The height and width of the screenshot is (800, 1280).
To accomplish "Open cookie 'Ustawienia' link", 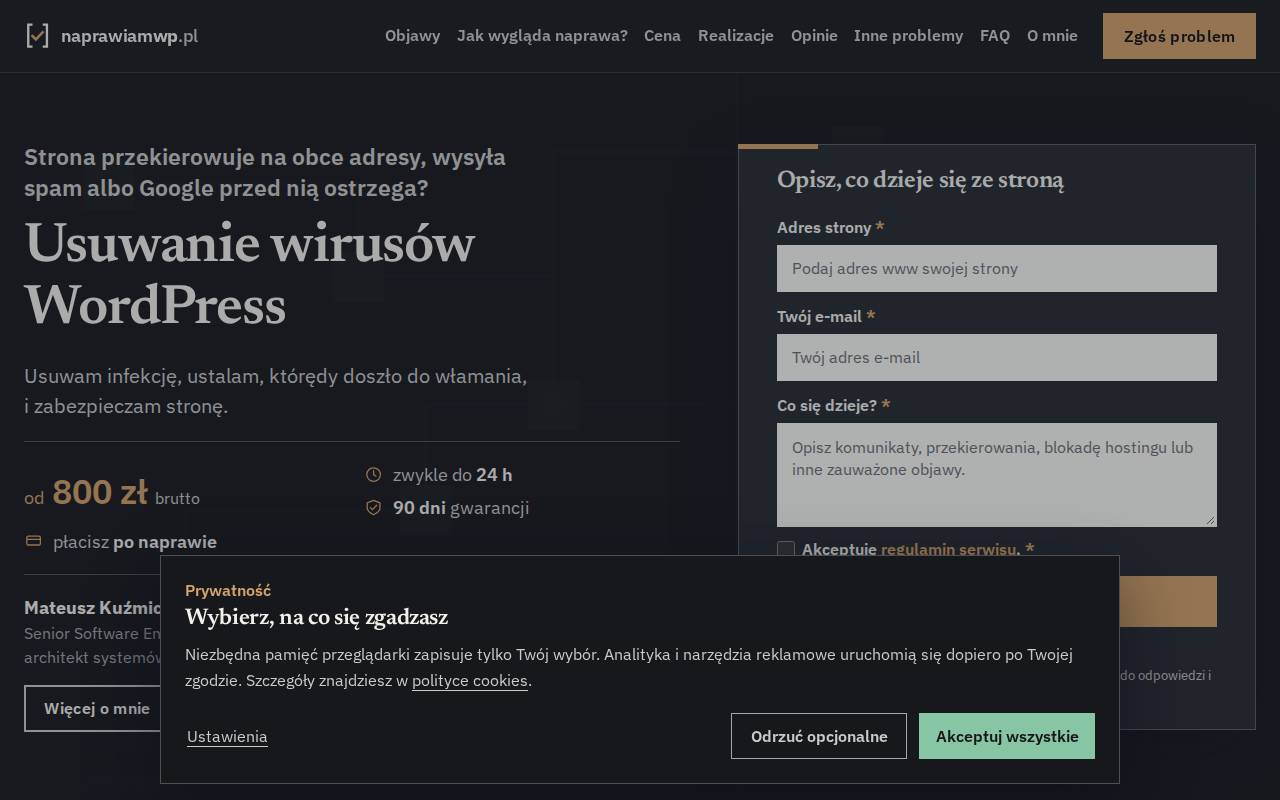I will 227,737.
